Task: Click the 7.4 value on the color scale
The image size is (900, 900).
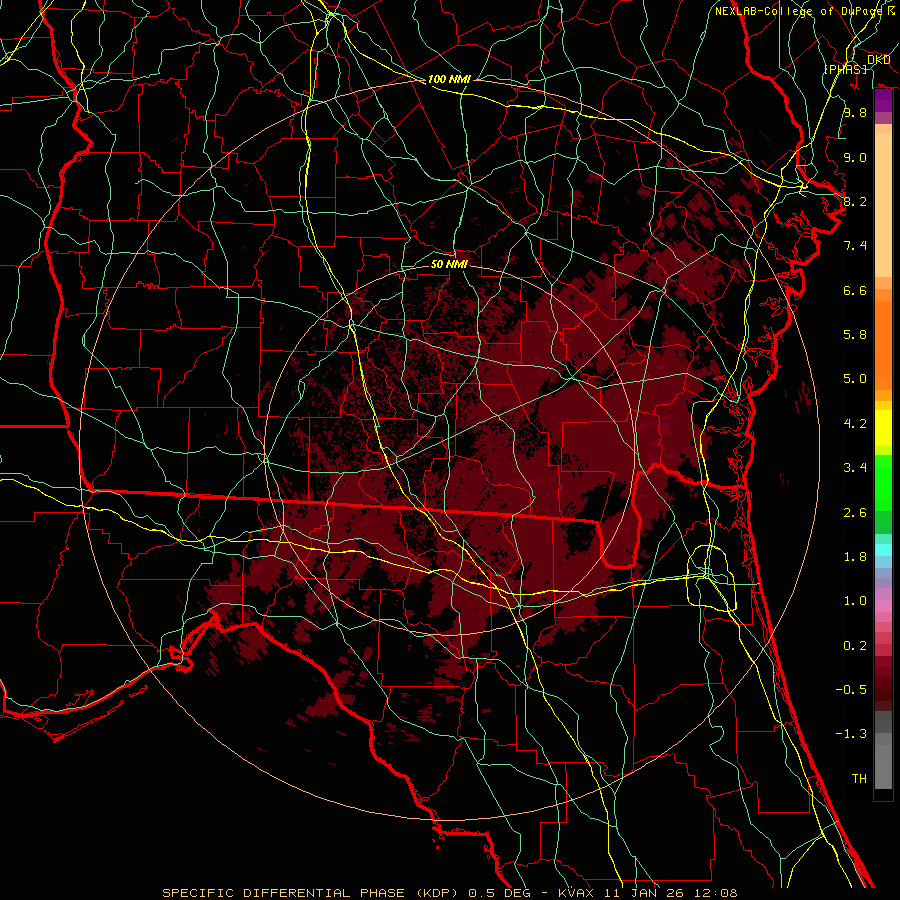Action: 855,246
